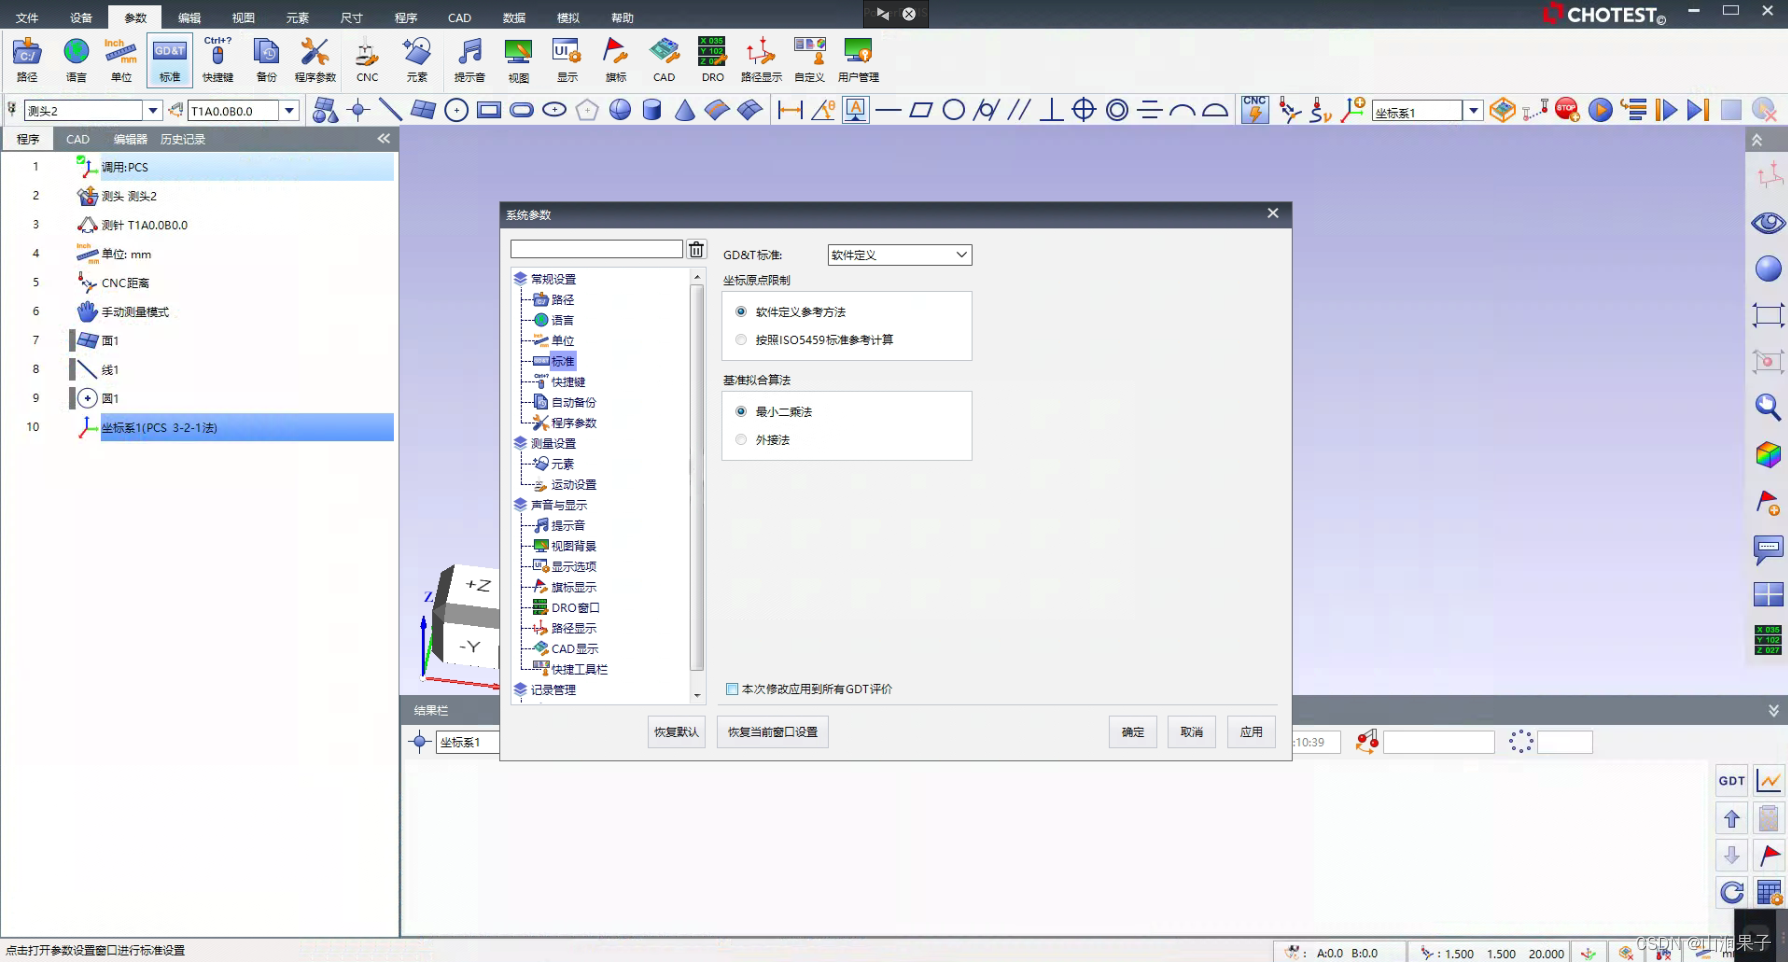This screenshot has width=1788, height=962.
Task: Click the 恢复默认 button
Action: click(x=675, y=732)
